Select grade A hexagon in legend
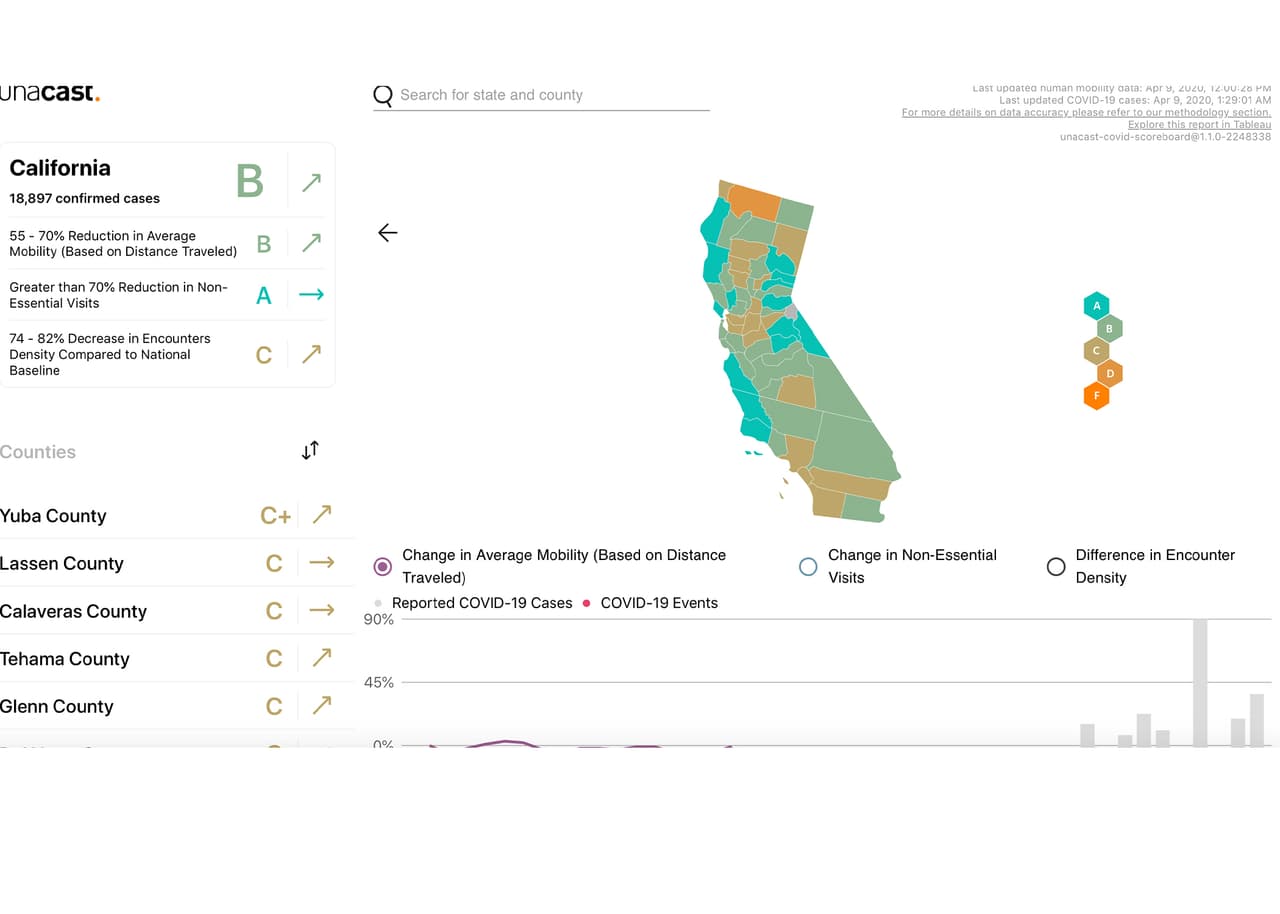The height and width of the screenshot is (914, 1280). [x=1096, y=306]
